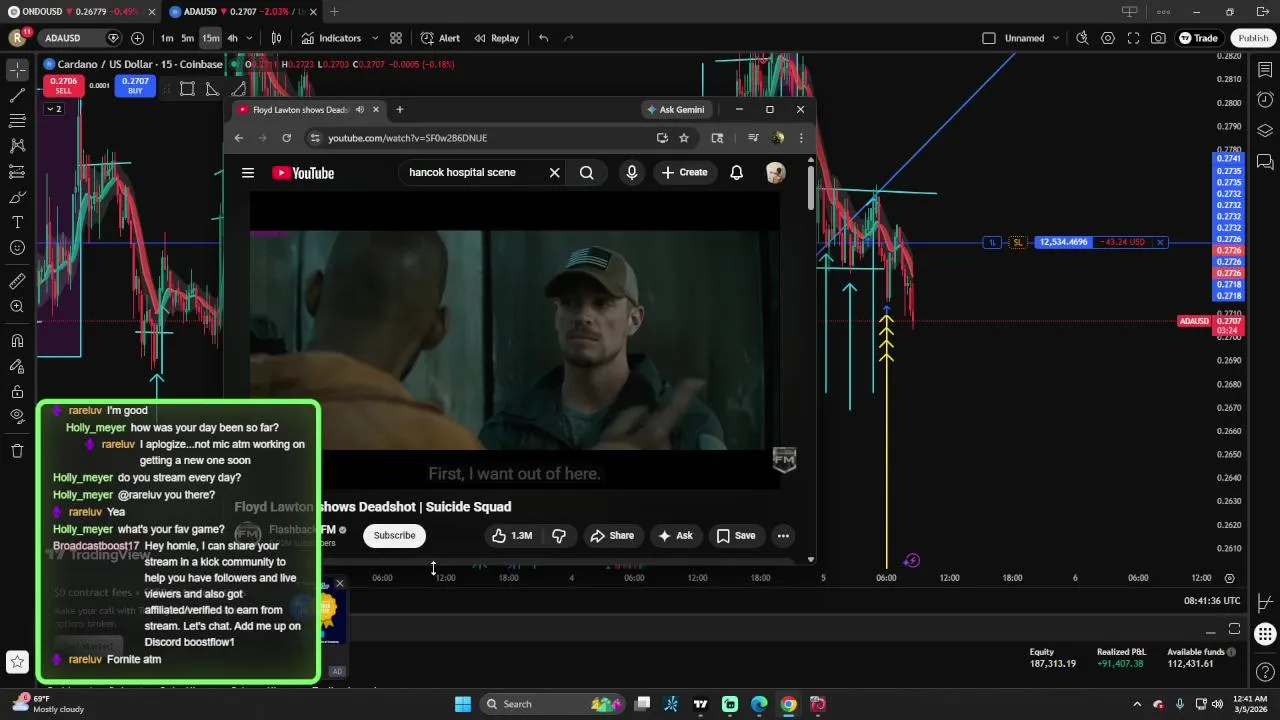Image resolution: width=1280 pixels, height=720 pixels.
Task: Select the 4h timeframe
Action: 232,38
